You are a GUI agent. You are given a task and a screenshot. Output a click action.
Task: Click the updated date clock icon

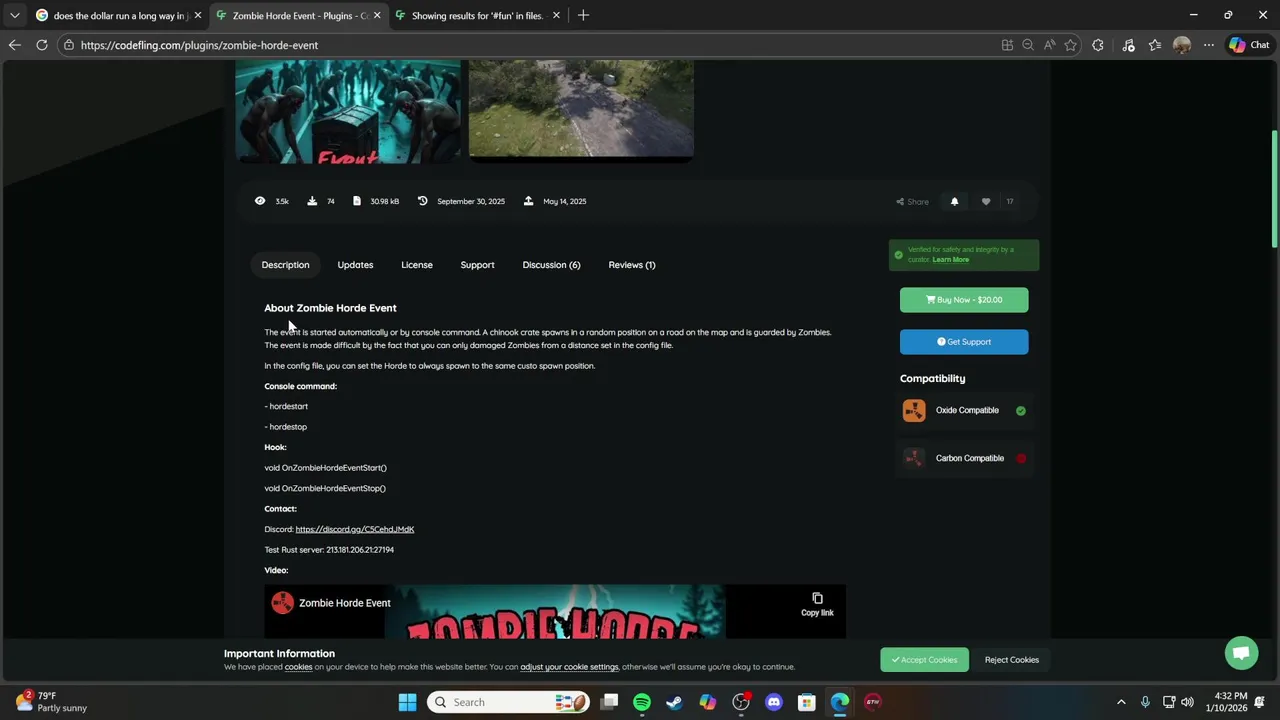pyautogui.click(x=423, y=201)
